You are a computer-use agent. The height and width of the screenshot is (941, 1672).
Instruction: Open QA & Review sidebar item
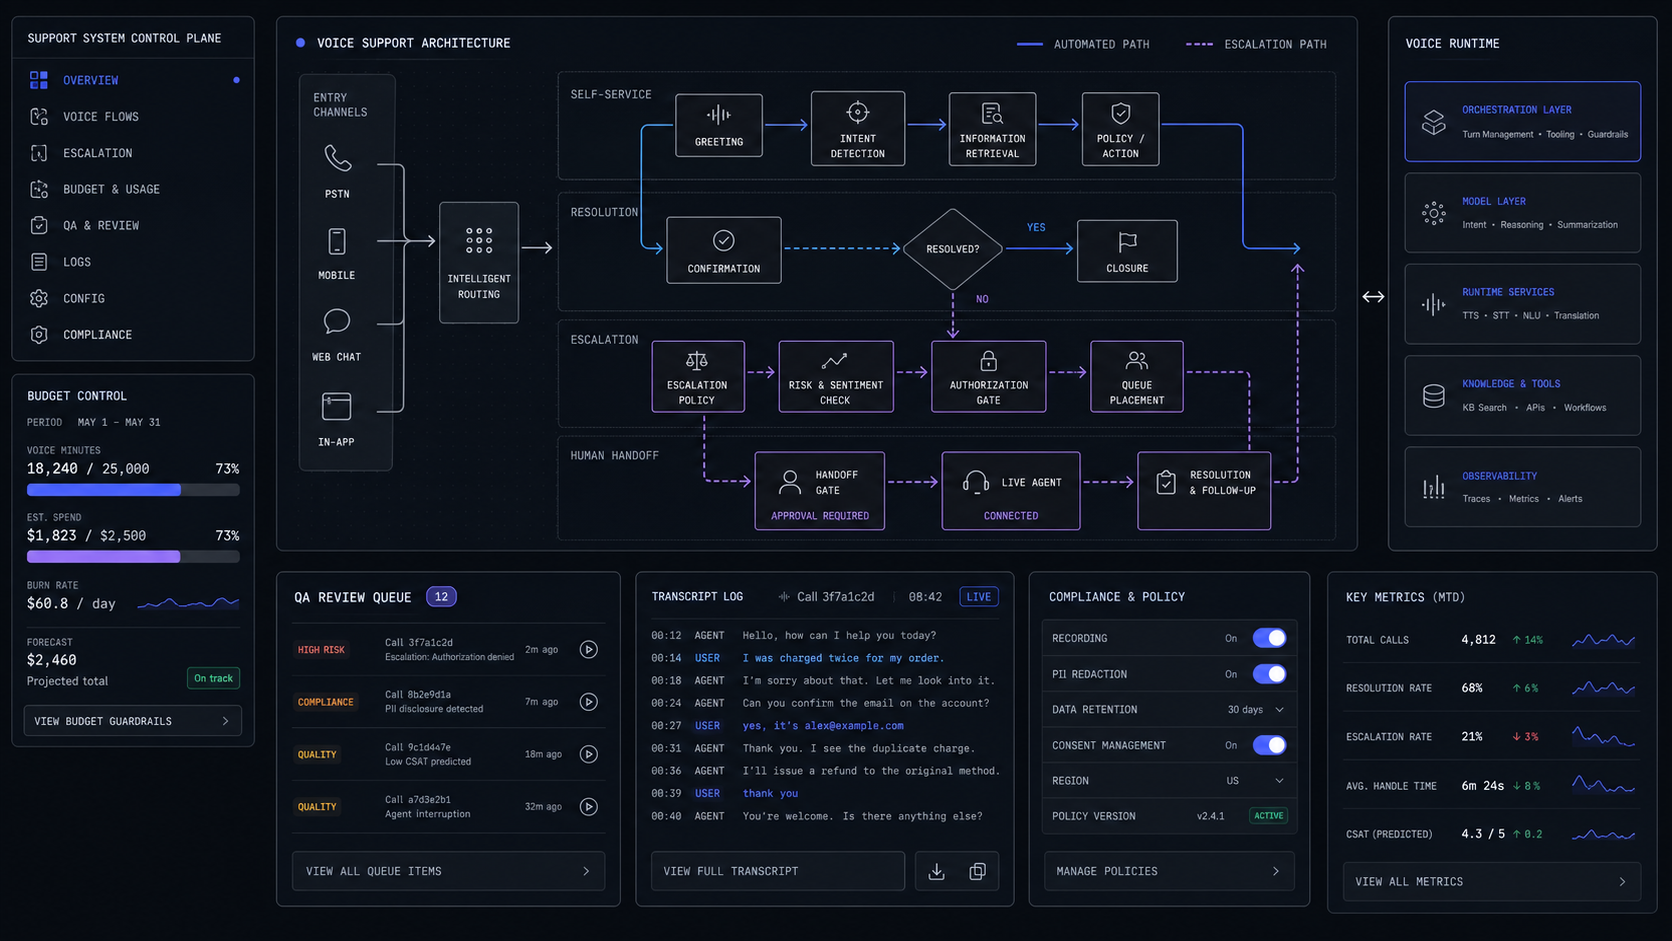[133, 226]
